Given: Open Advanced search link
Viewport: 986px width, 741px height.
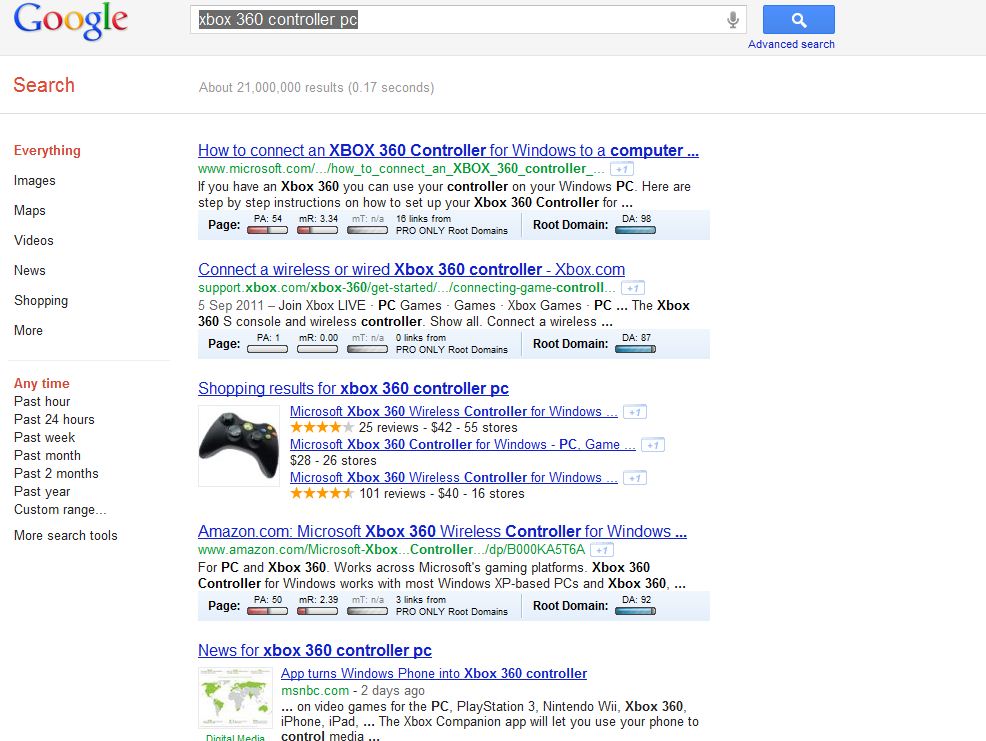Looking at the screenshot, I should click(x=791, y=44).
